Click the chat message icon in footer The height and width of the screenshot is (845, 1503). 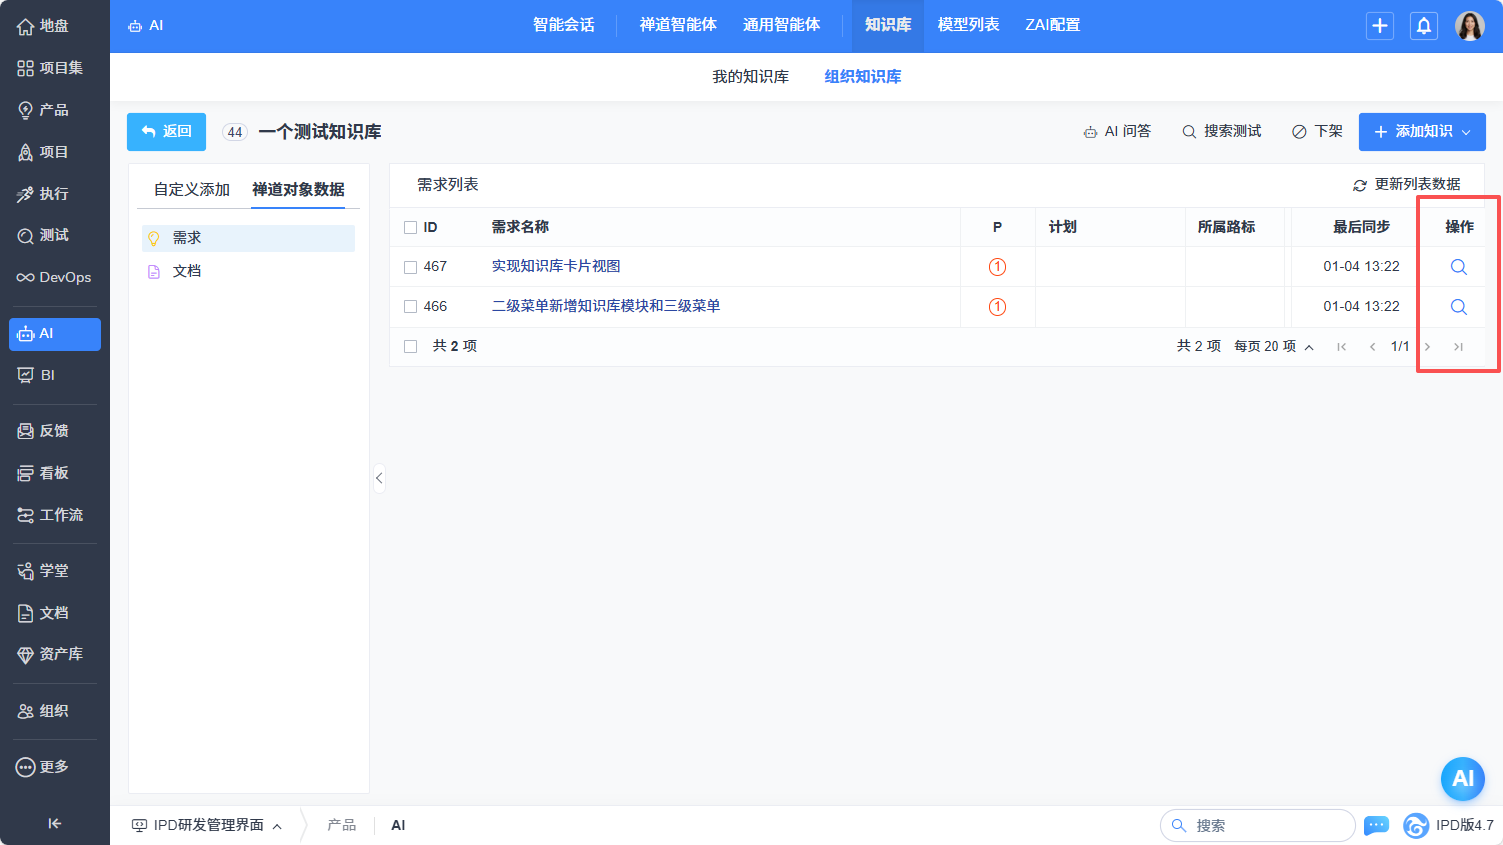tap(1376, 825)
